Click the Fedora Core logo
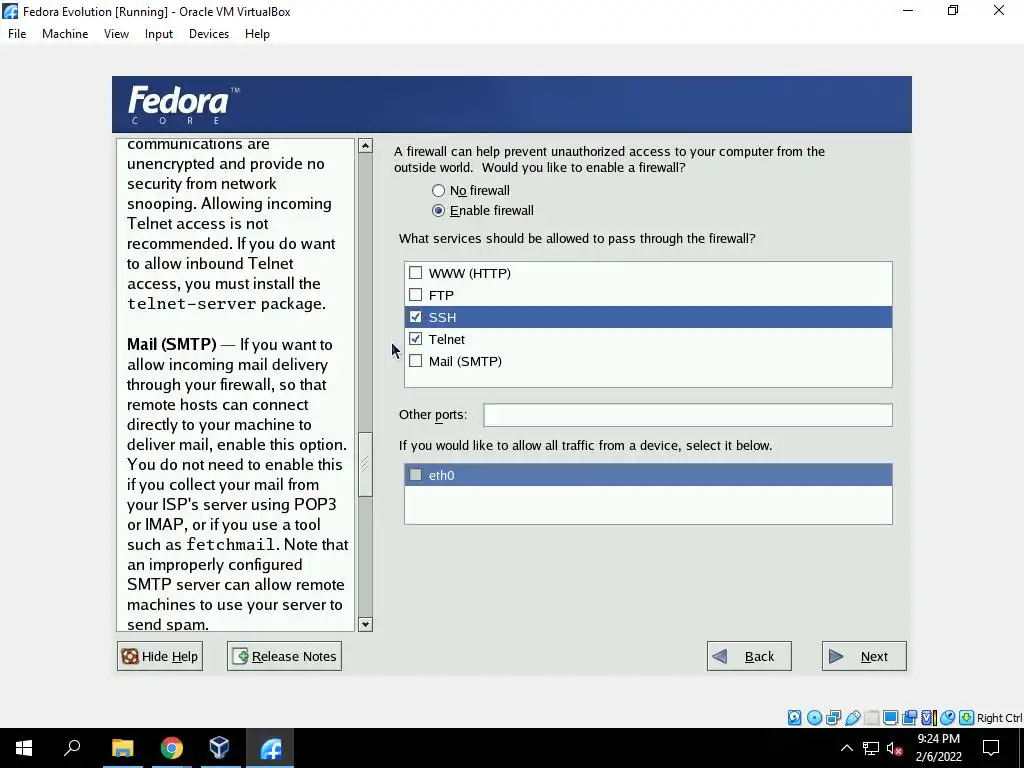 point(184,104)
